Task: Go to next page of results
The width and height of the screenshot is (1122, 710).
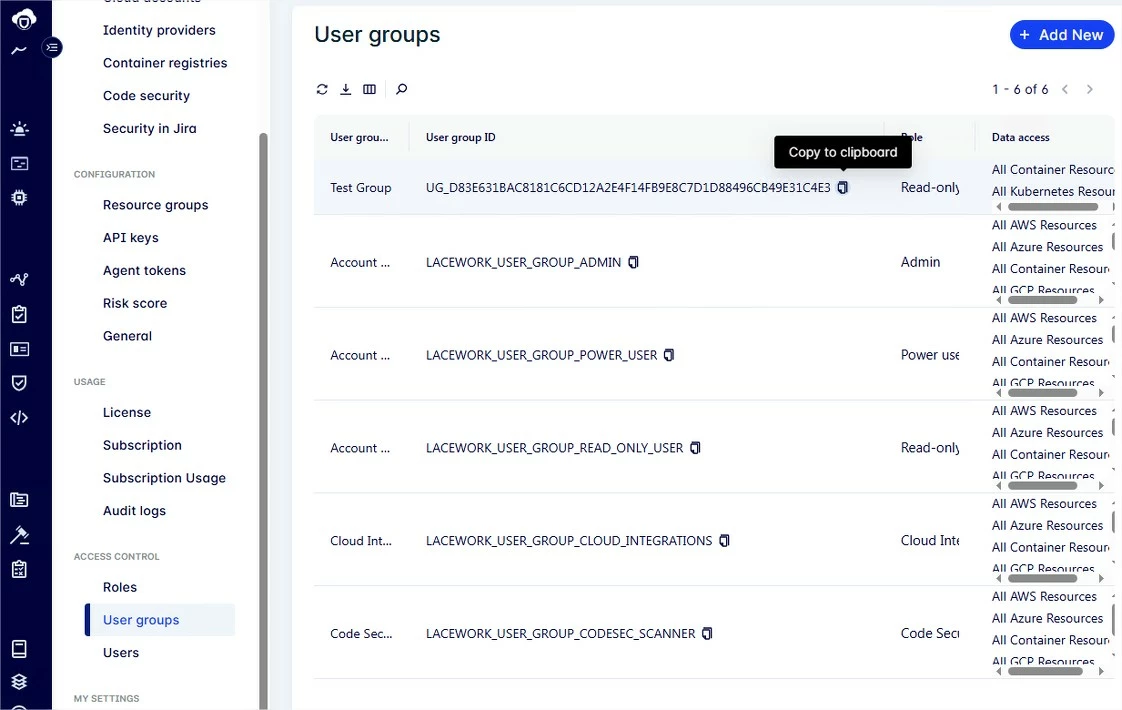Action: click(1090, 89)
